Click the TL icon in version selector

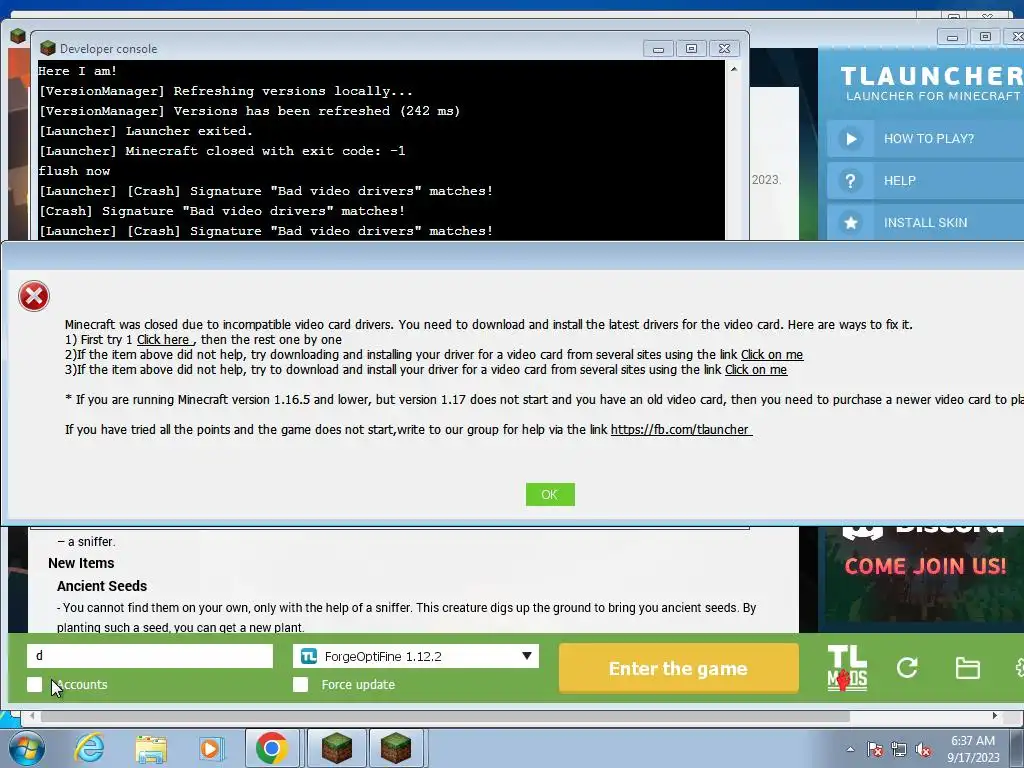309,656
